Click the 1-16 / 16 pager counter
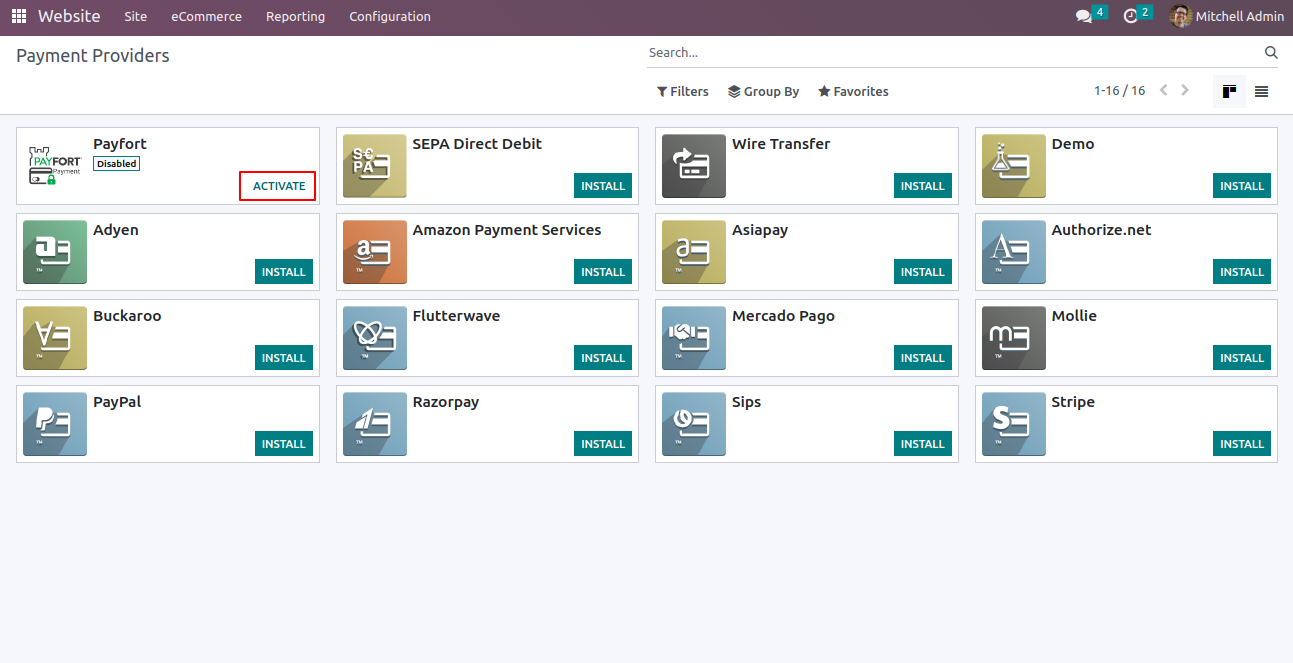The height and width of the screenshot is (663, 1293). [1119, 91]
